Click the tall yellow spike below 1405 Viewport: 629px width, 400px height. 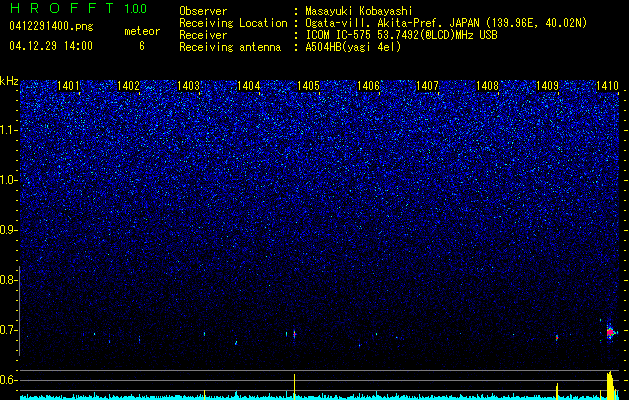pos(294,387)
